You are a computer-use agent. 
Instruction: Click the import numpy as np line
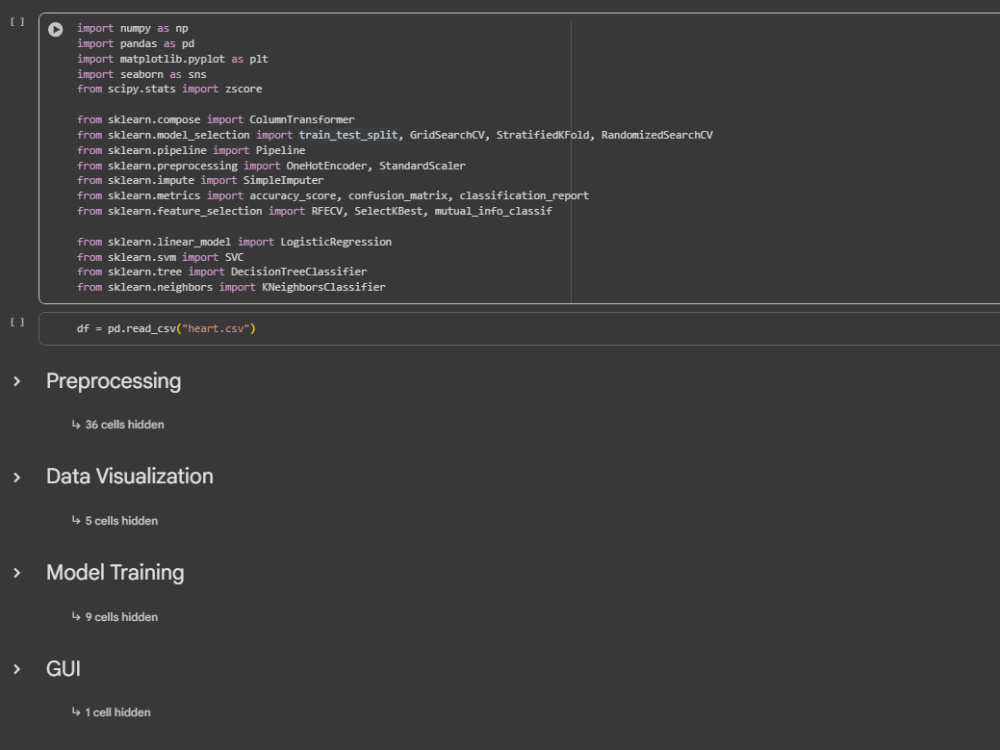click(x=133, y=28)
